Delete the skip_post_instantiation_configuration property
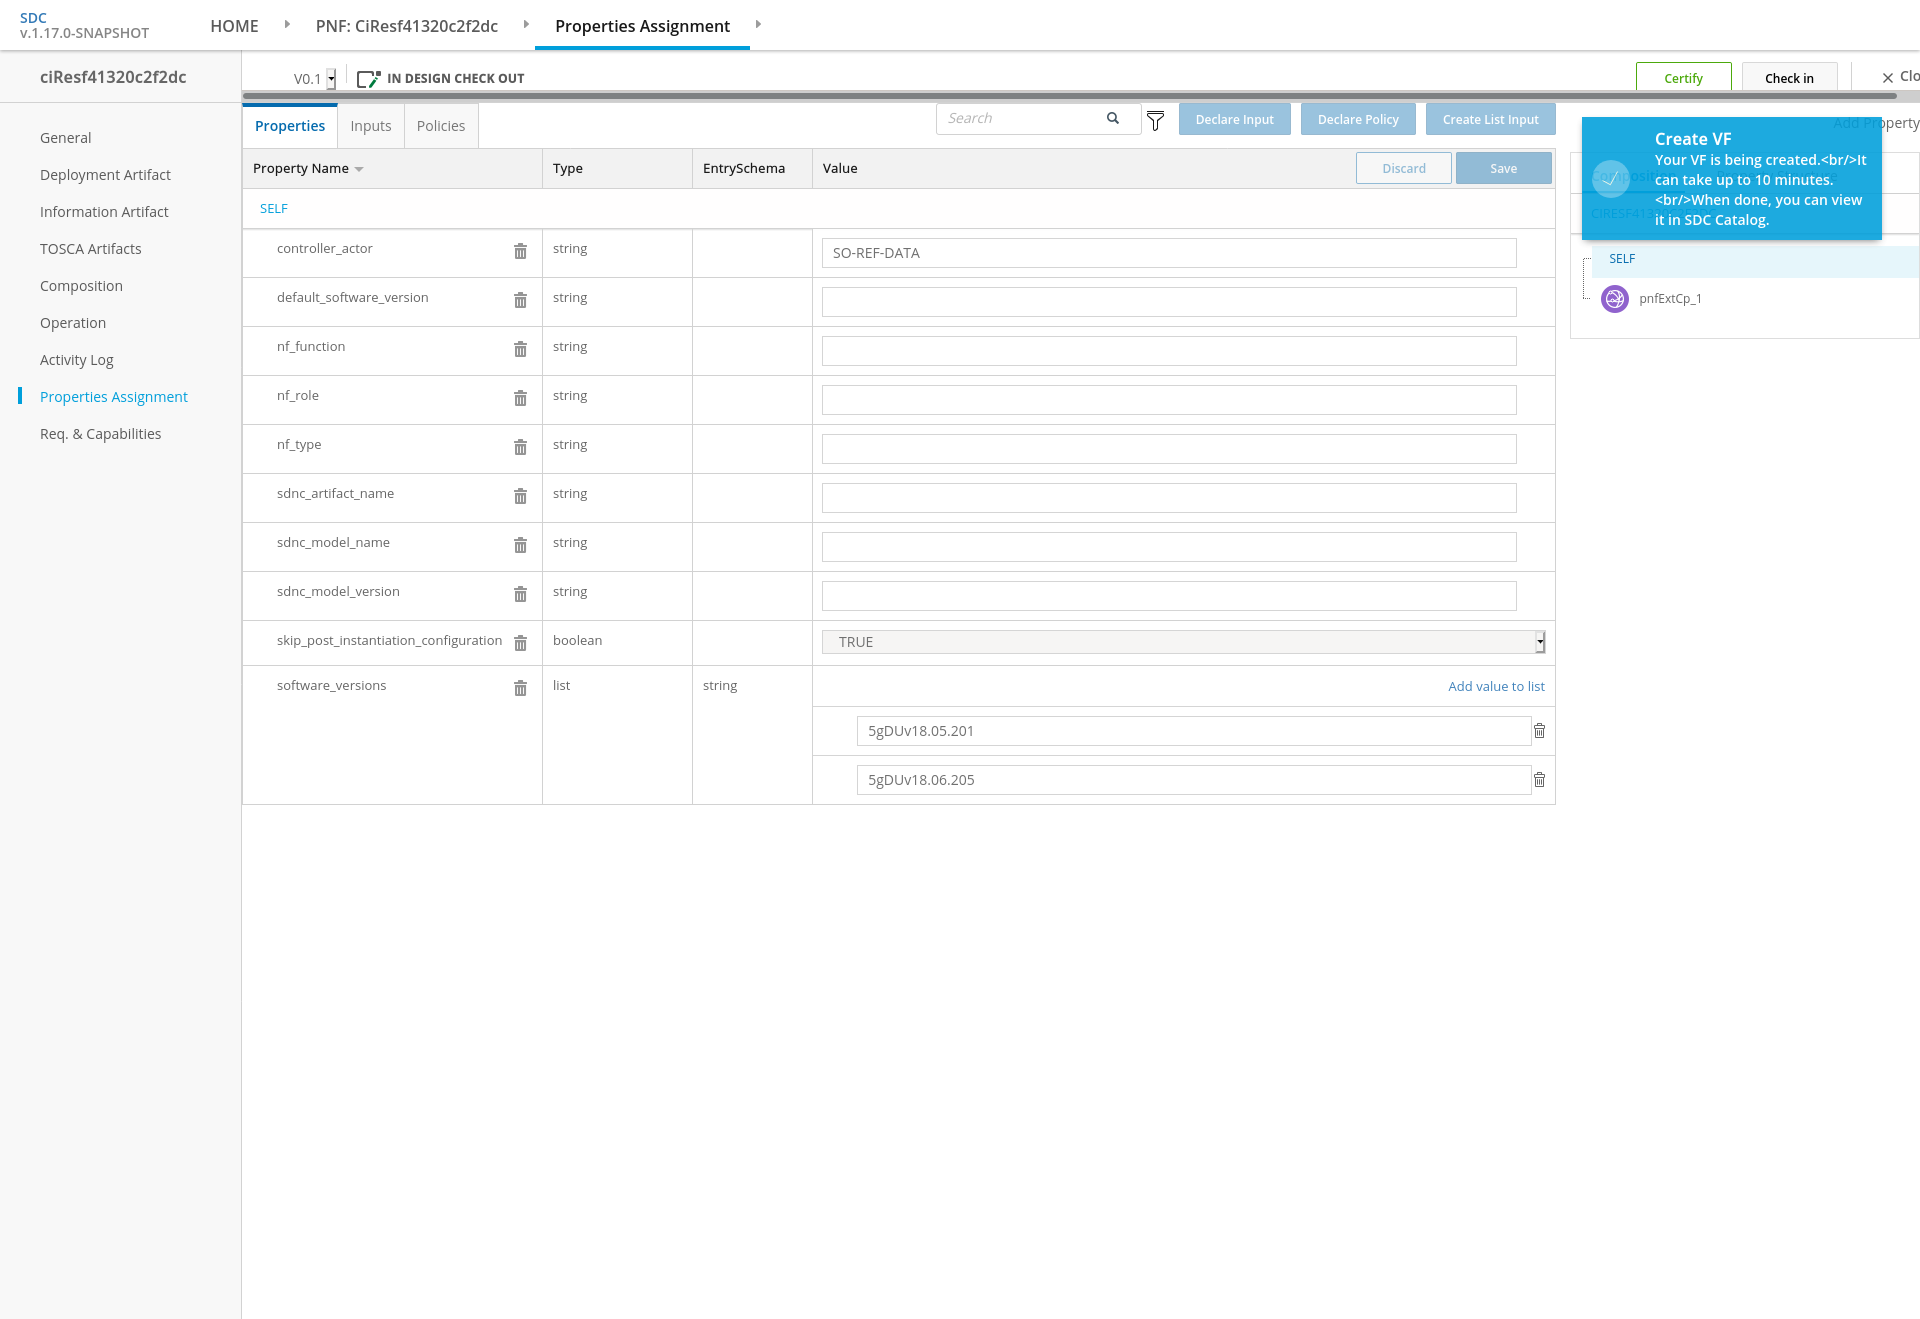This screenshot has width=1920, height=1319. [x=520, y=643]
